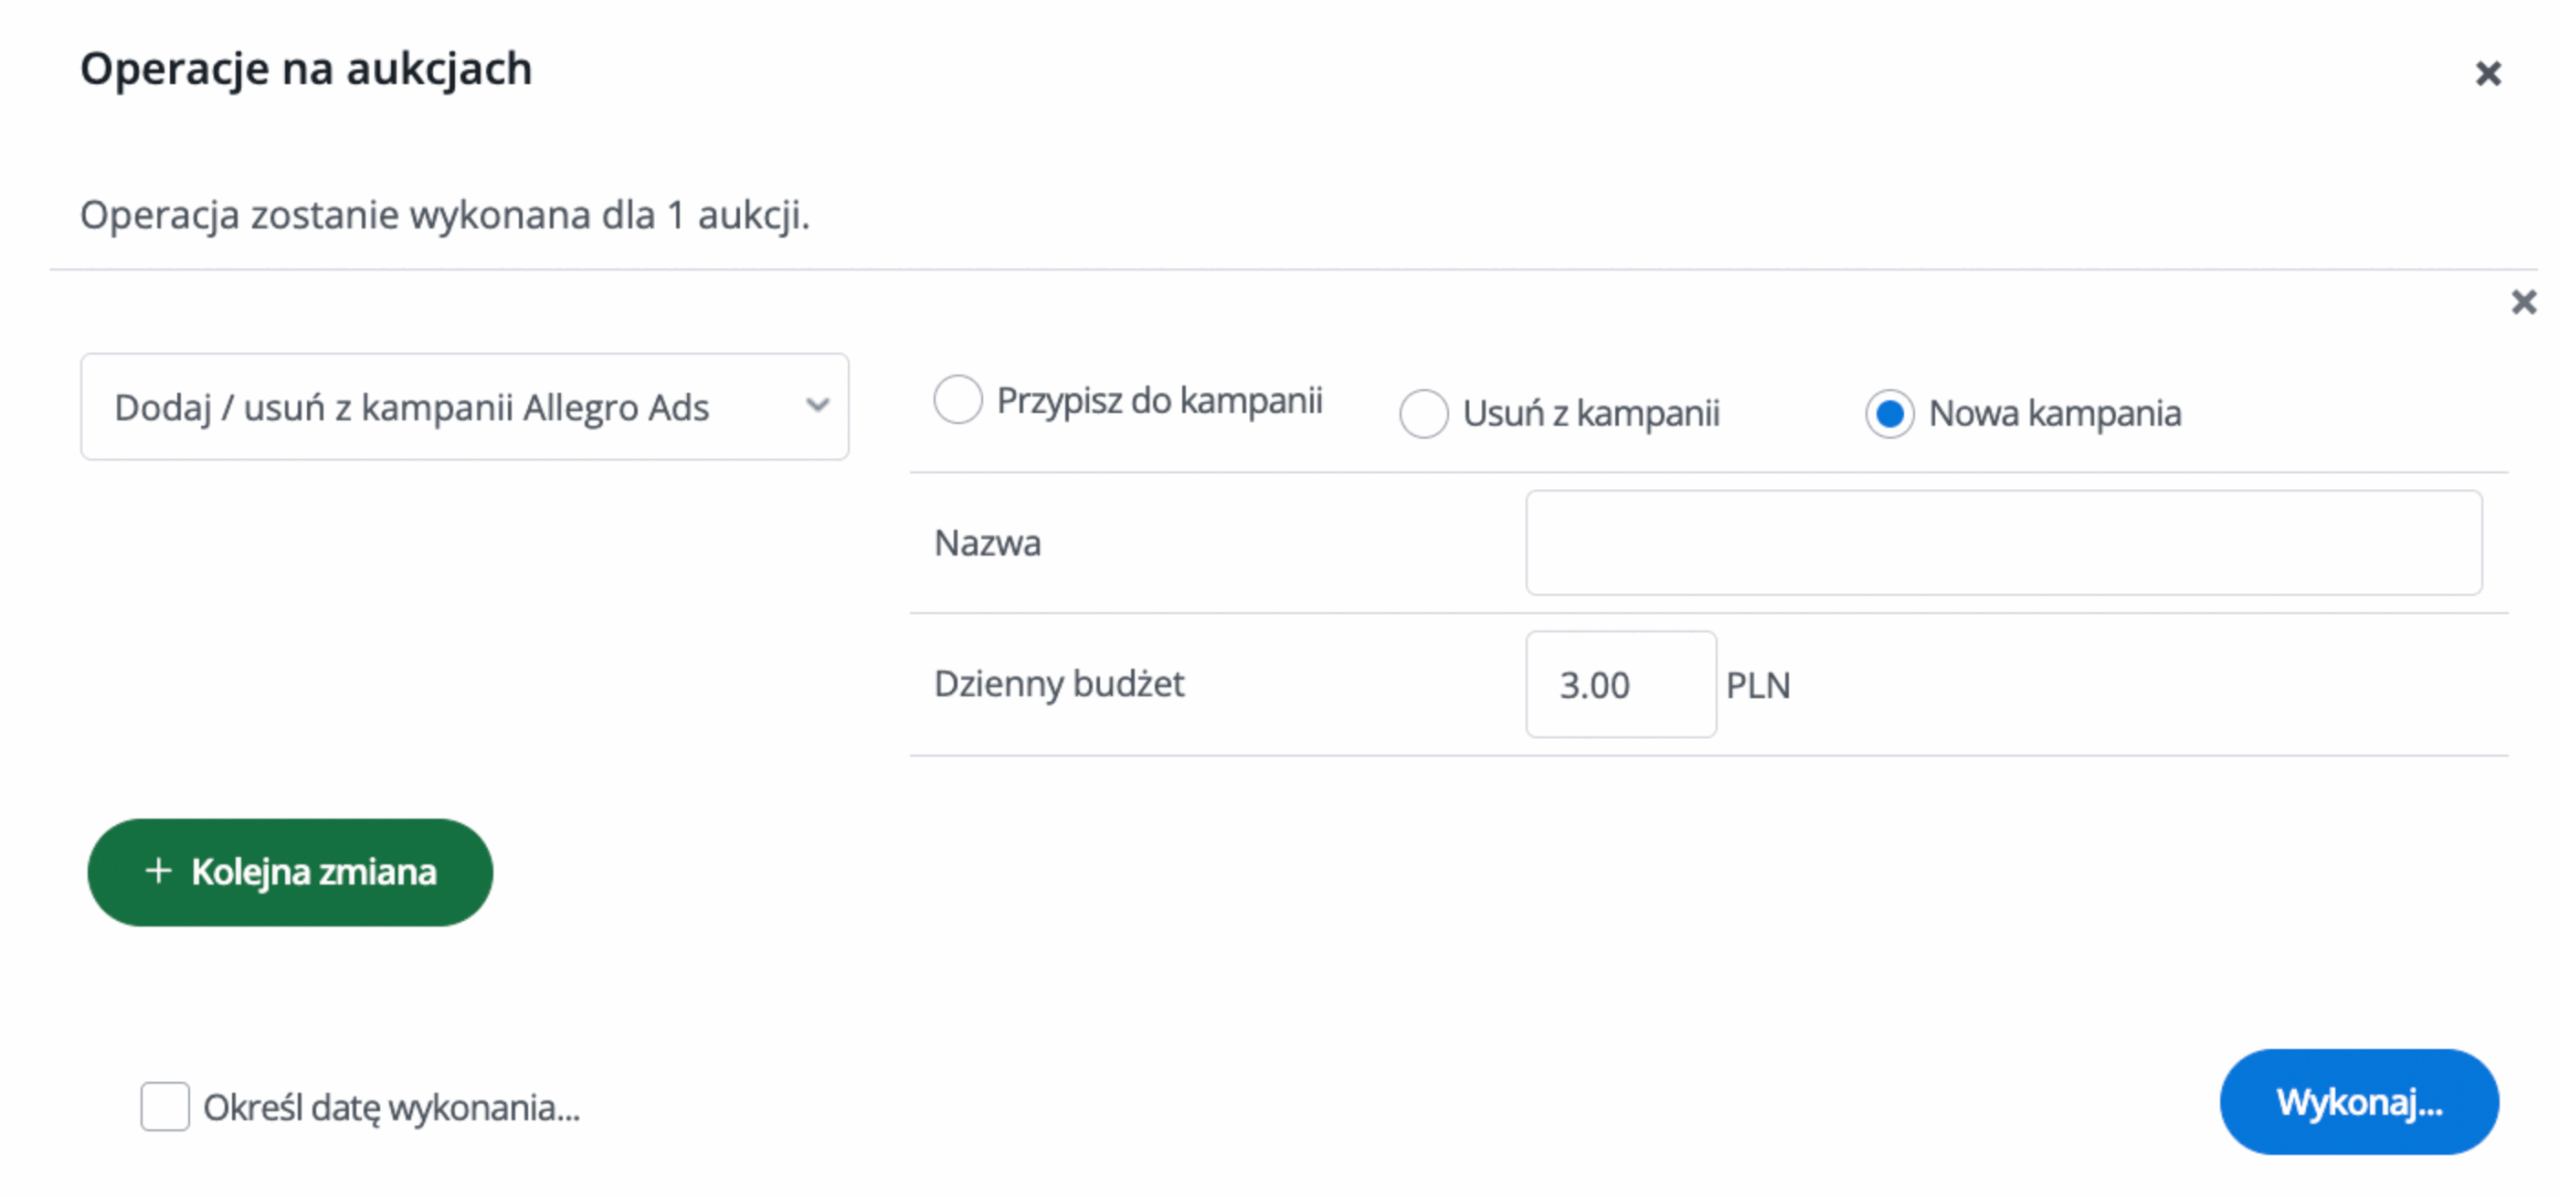Click the Określ datę wykonania... label text
The width and height of the screenshot is (2560, 1197).
391,1108
